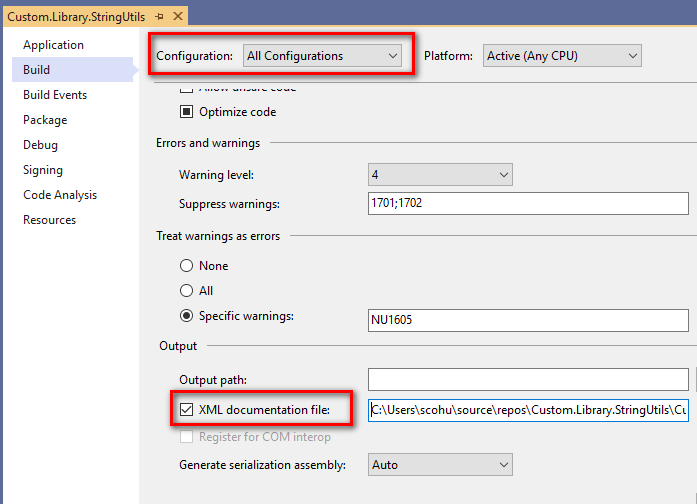Toggle the XML documentation file checkbox
Screen dimensions: 697x504
point(186,409)
